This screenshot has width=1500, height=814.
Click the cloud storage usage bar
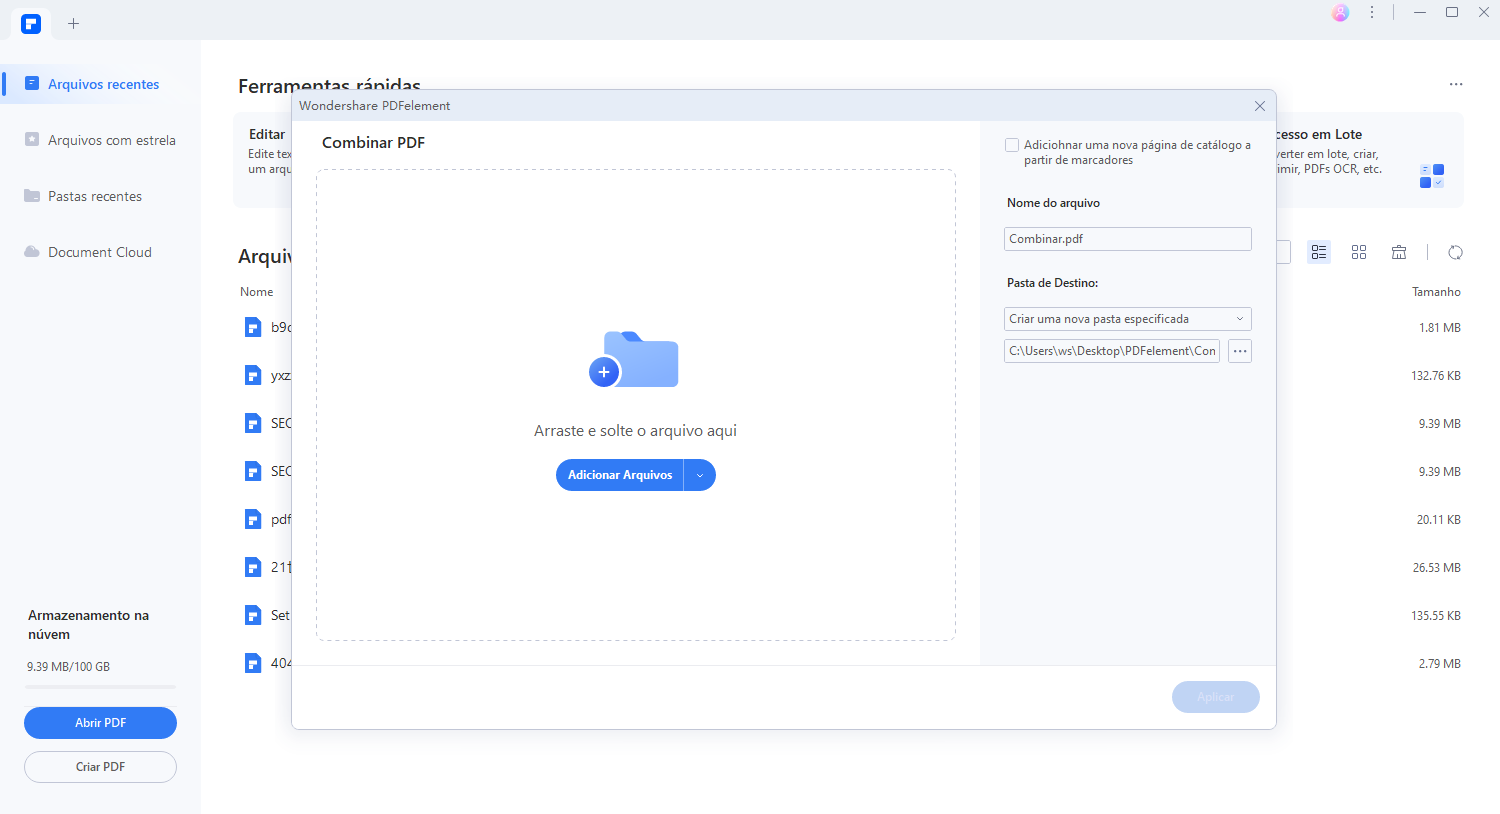click(100, 687)
